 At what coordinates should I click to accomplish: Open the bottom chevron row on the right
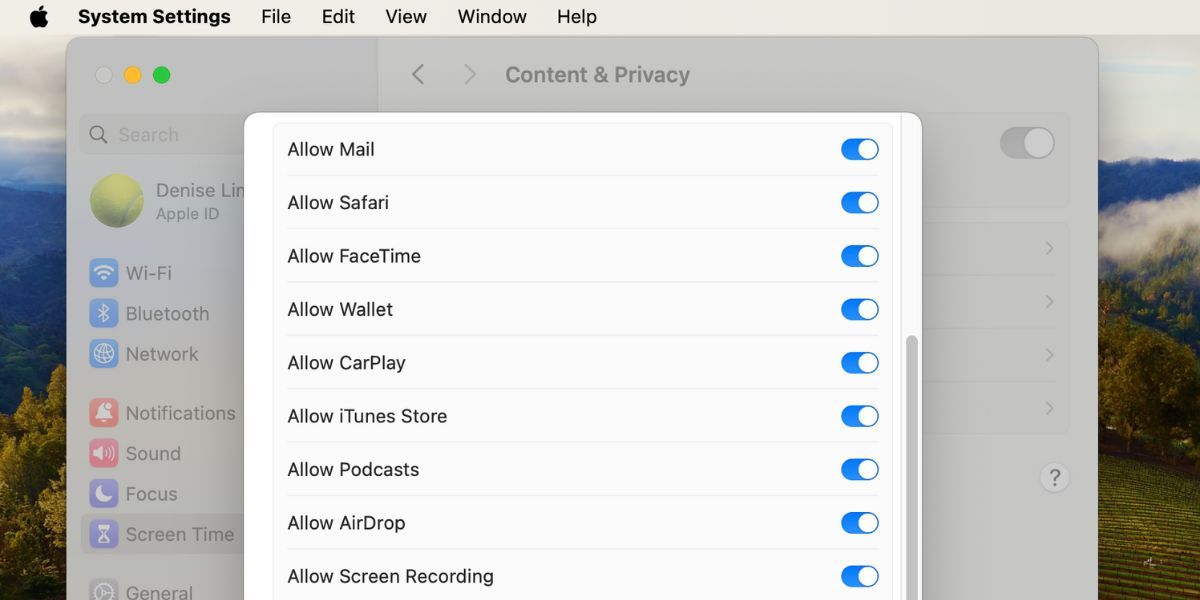click(1048, 408)
